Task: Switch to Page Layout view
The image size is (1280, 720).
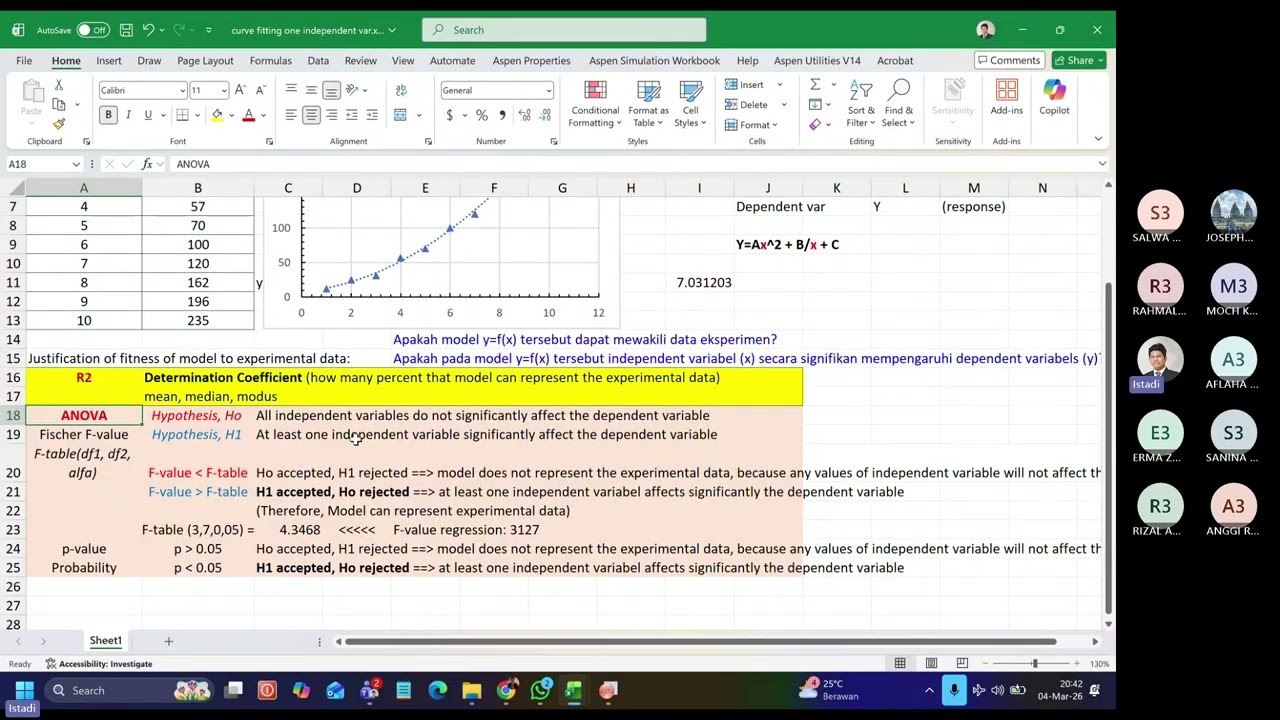Action: 931,663
